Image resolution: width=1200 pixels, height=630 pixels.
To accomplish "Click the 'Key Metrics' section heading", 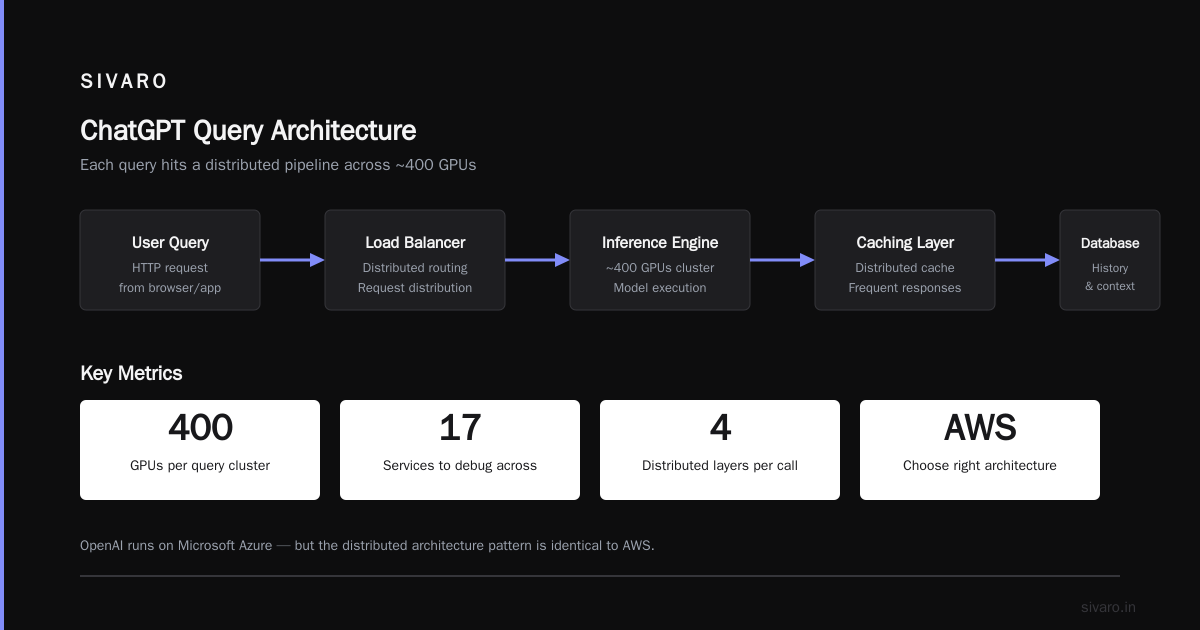I will pos(131,373).
